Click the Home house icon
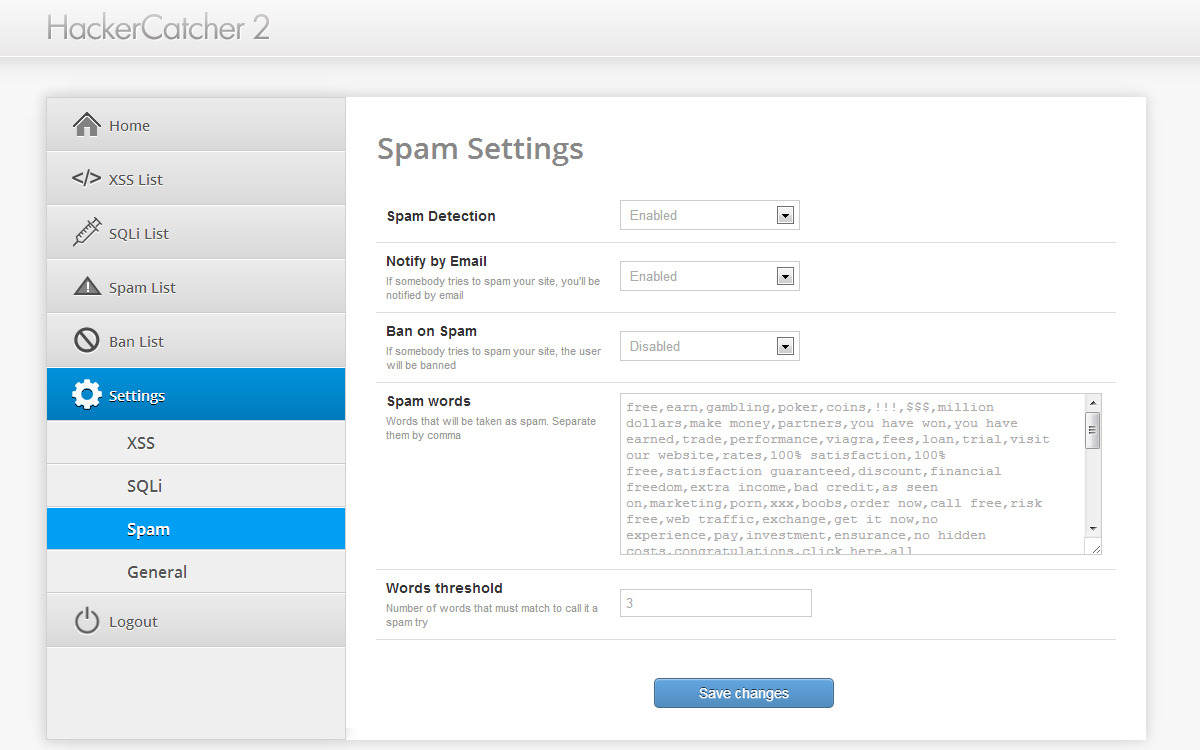 click(x=87, y=125)
